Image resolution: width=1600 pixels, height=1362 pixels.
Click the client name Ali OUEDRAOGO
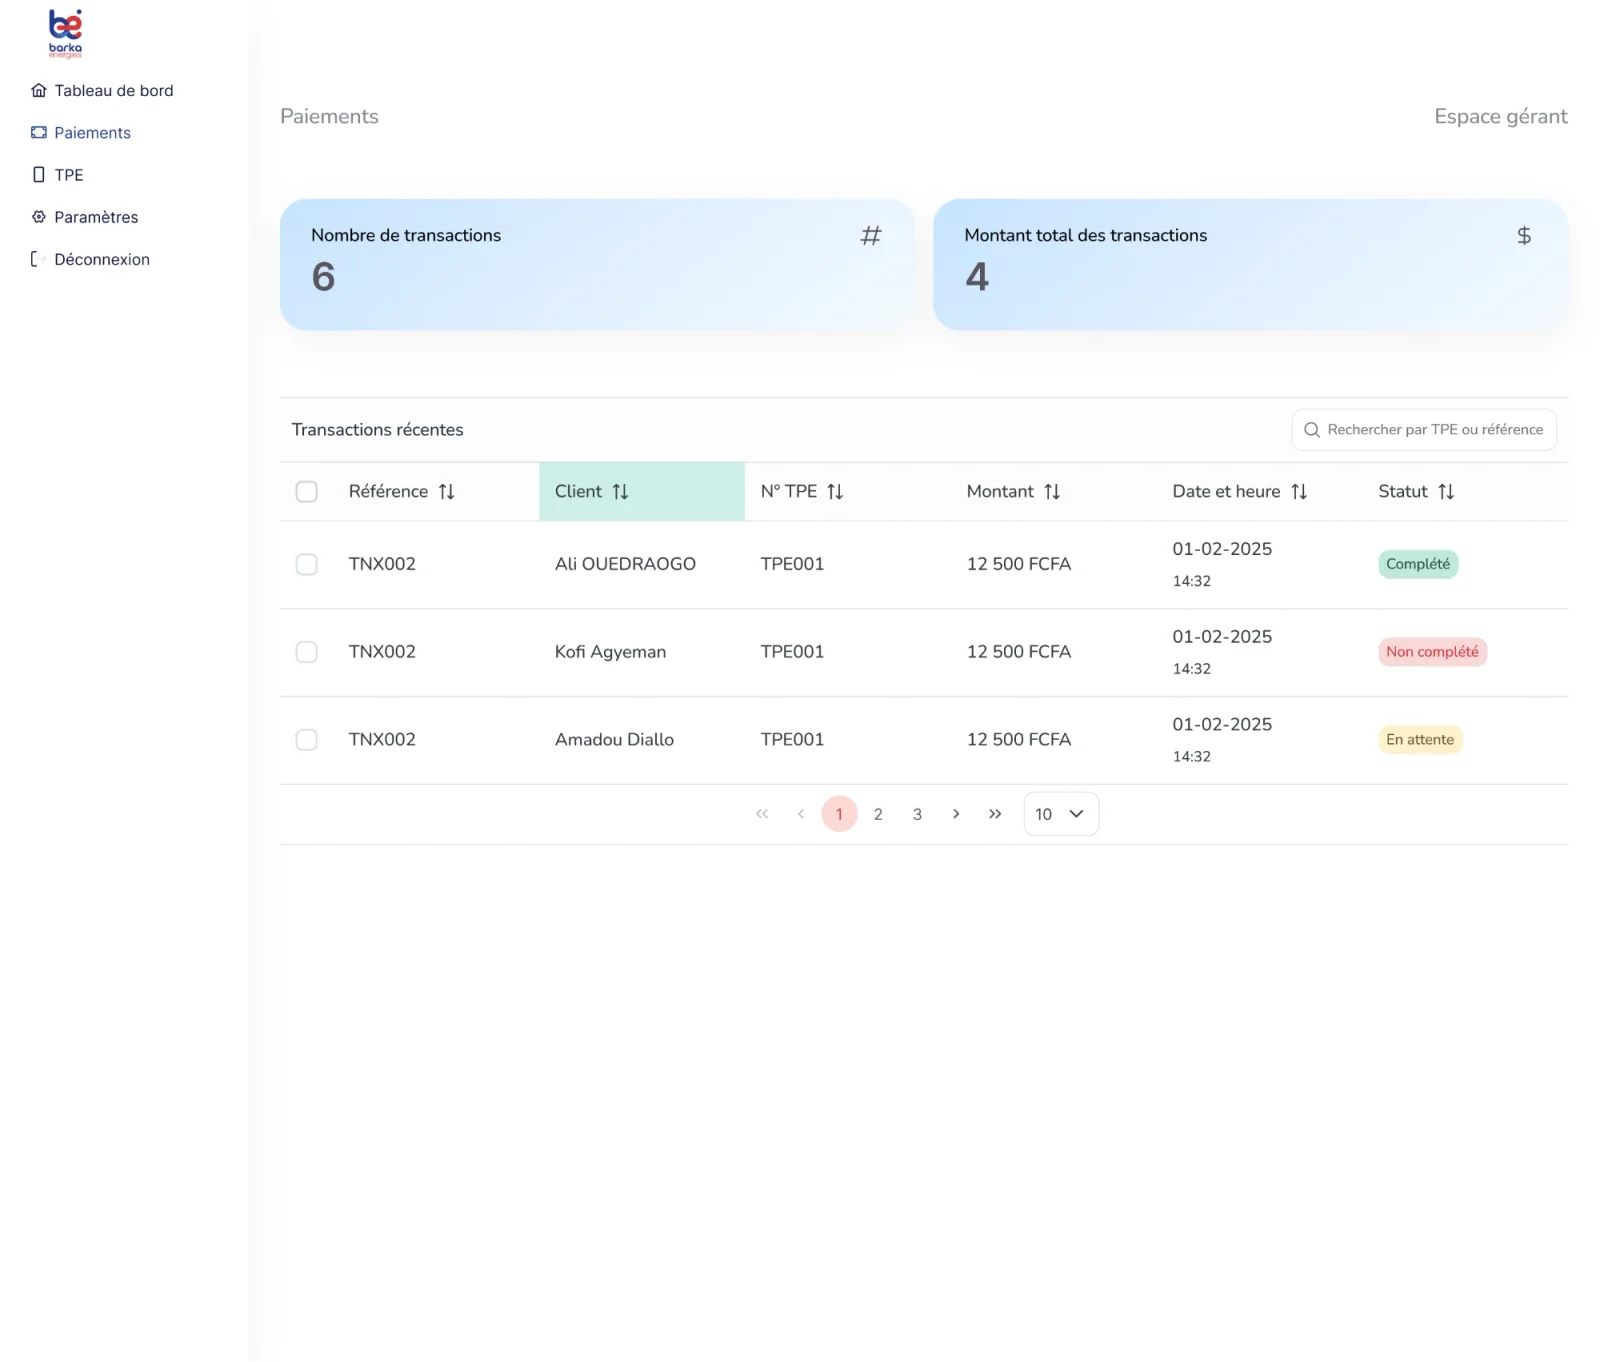click(625, 565)
